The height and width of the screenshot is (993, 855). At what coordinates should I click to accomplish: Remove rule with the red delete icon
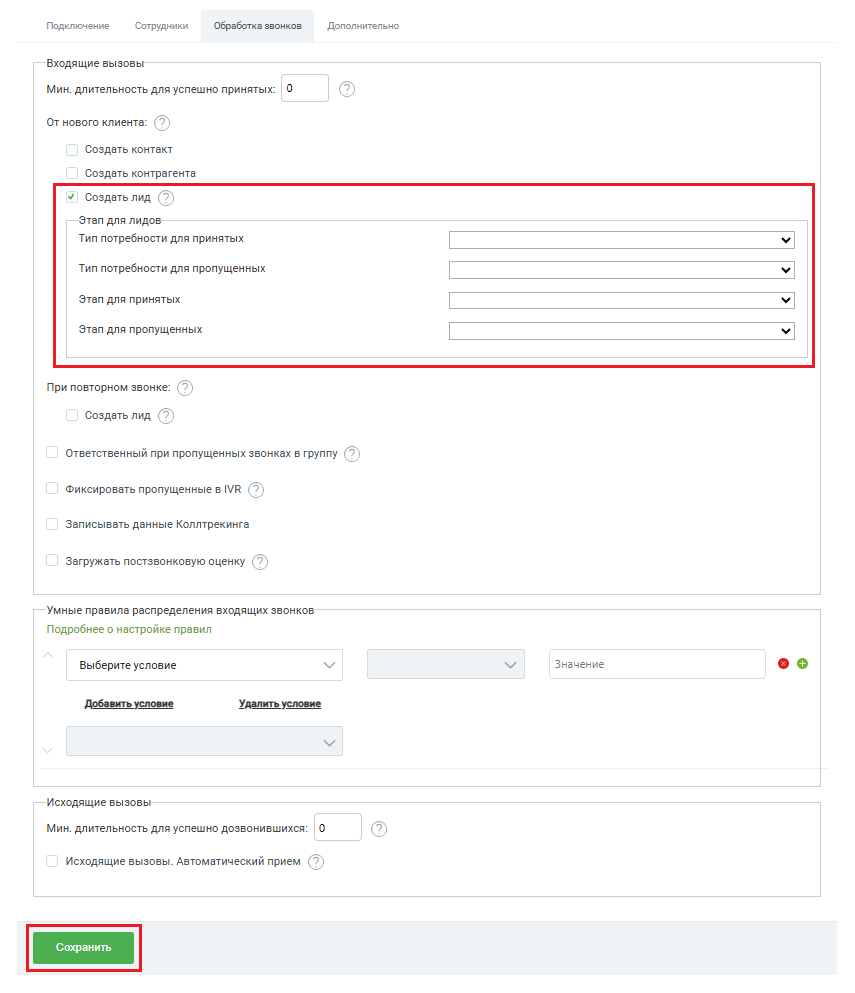783,664
